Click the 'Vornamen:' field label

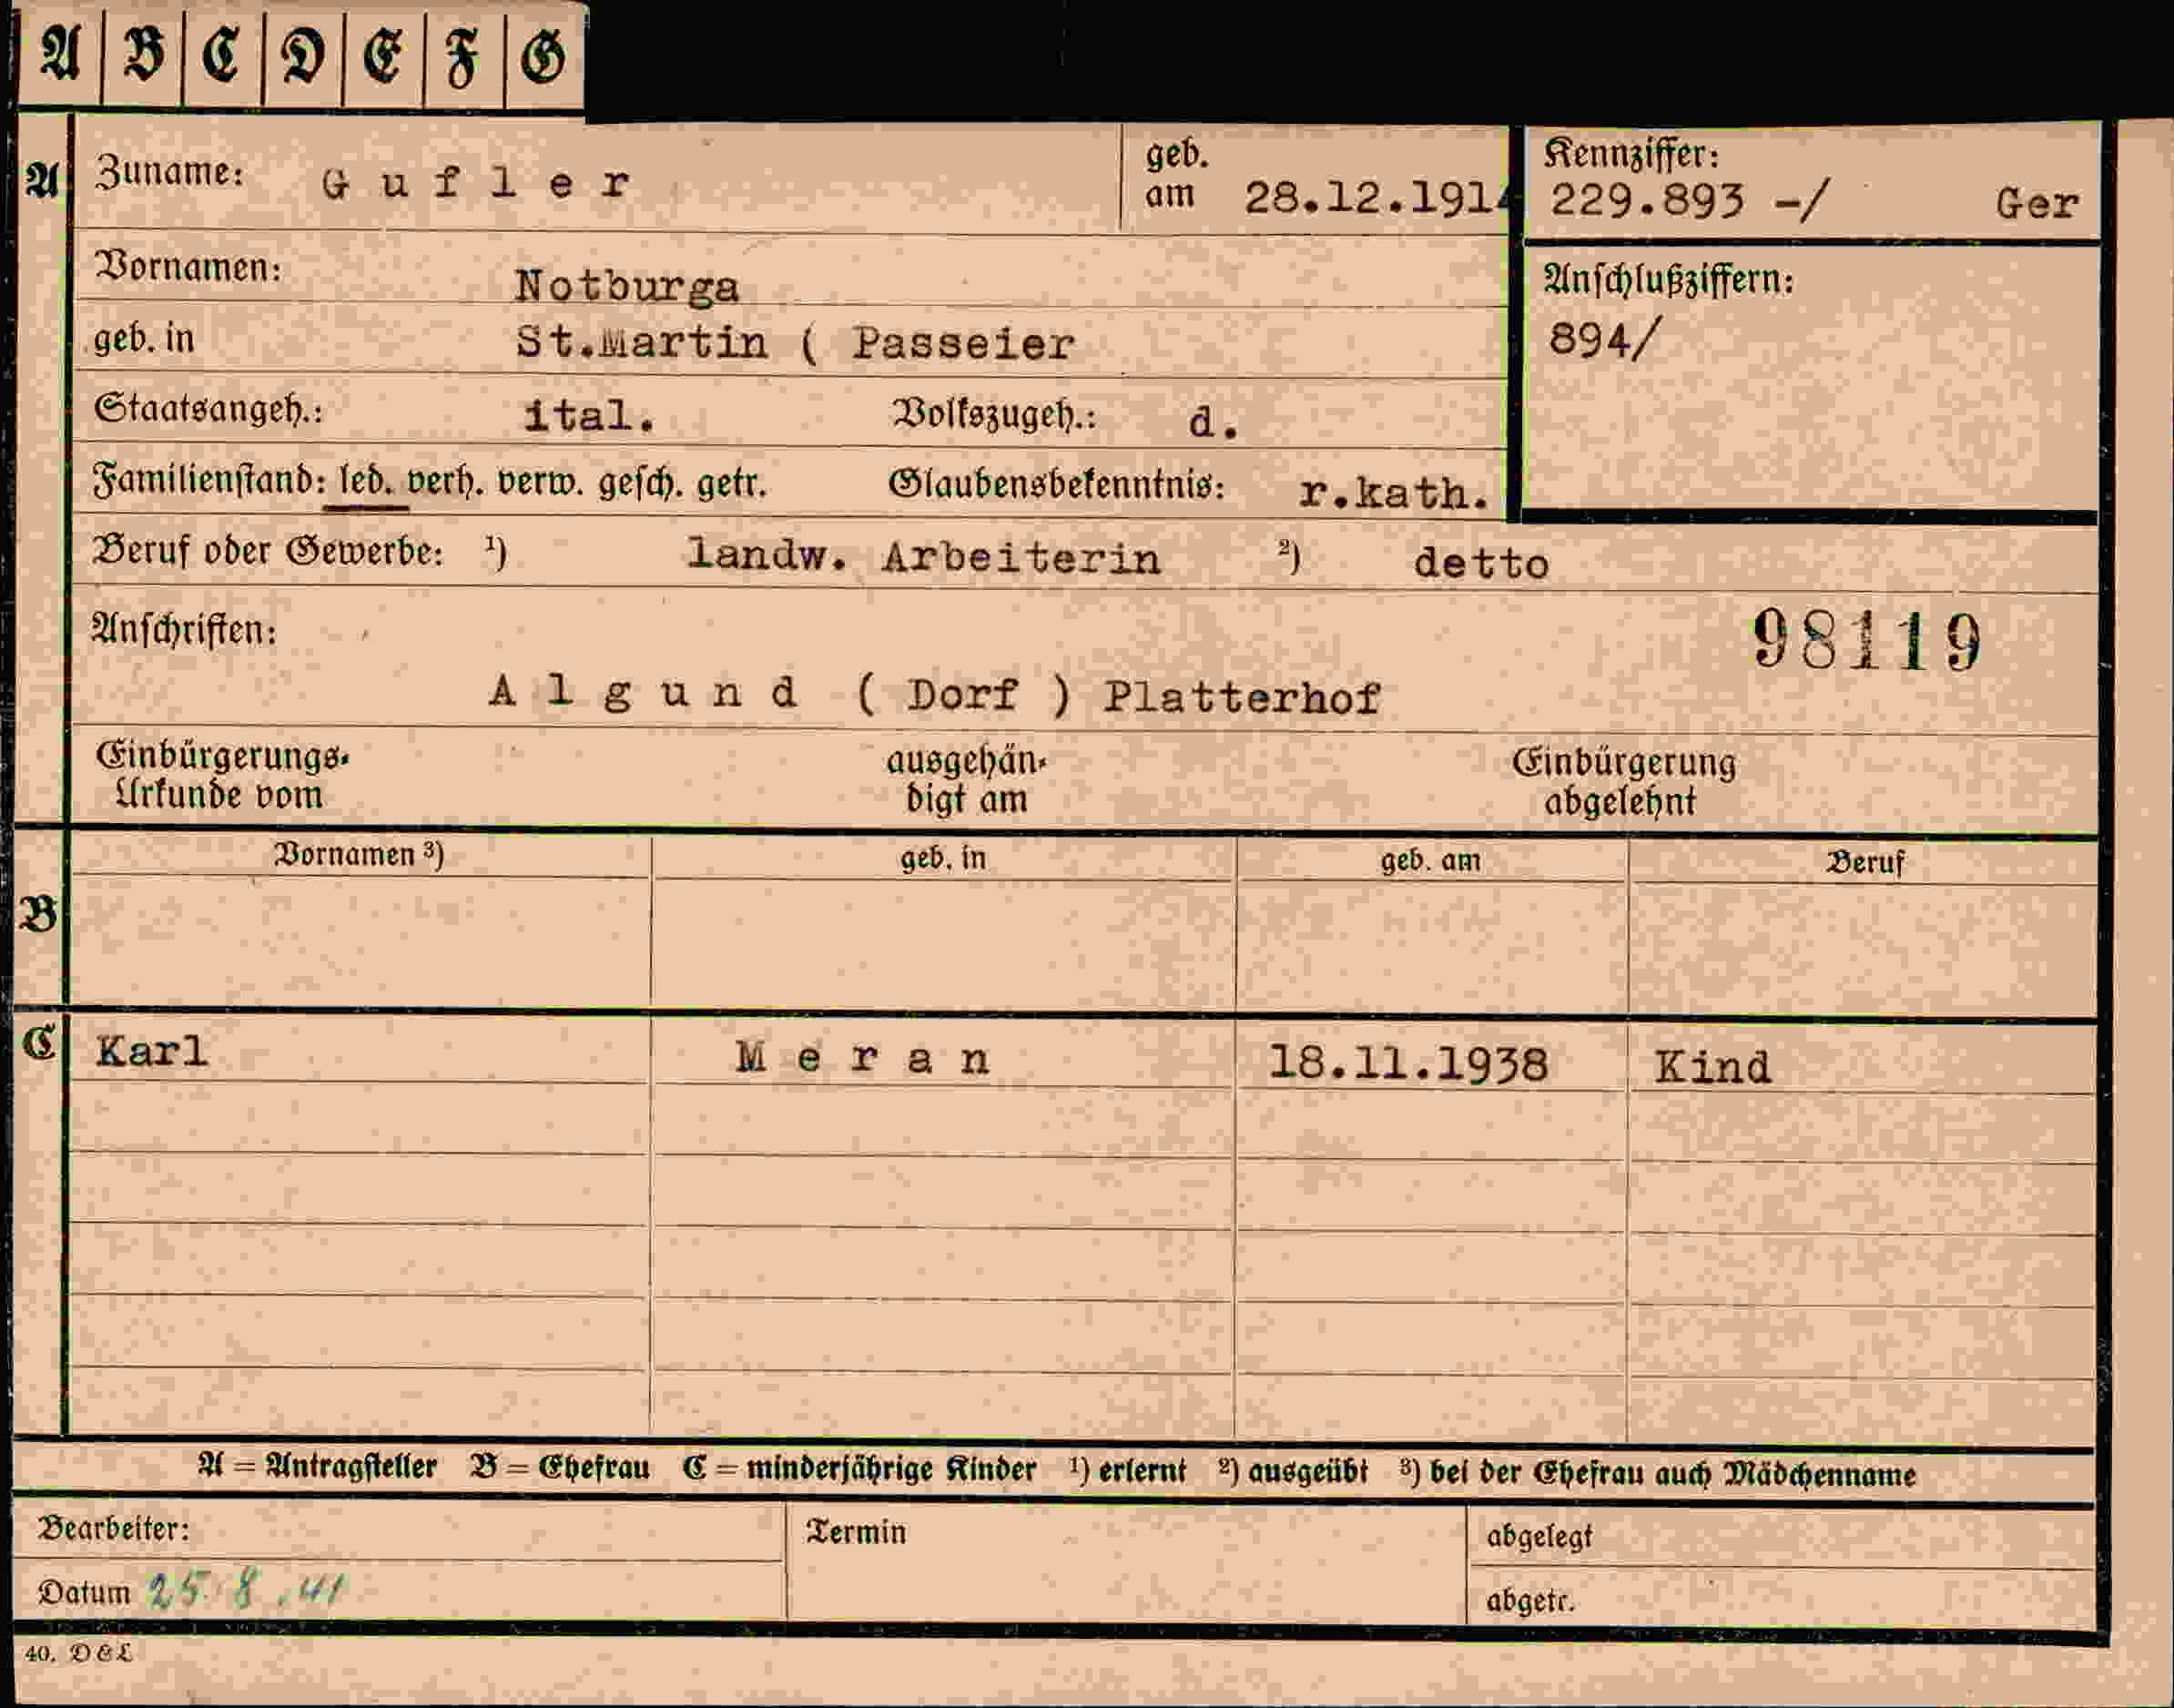[x=188, y=267]
